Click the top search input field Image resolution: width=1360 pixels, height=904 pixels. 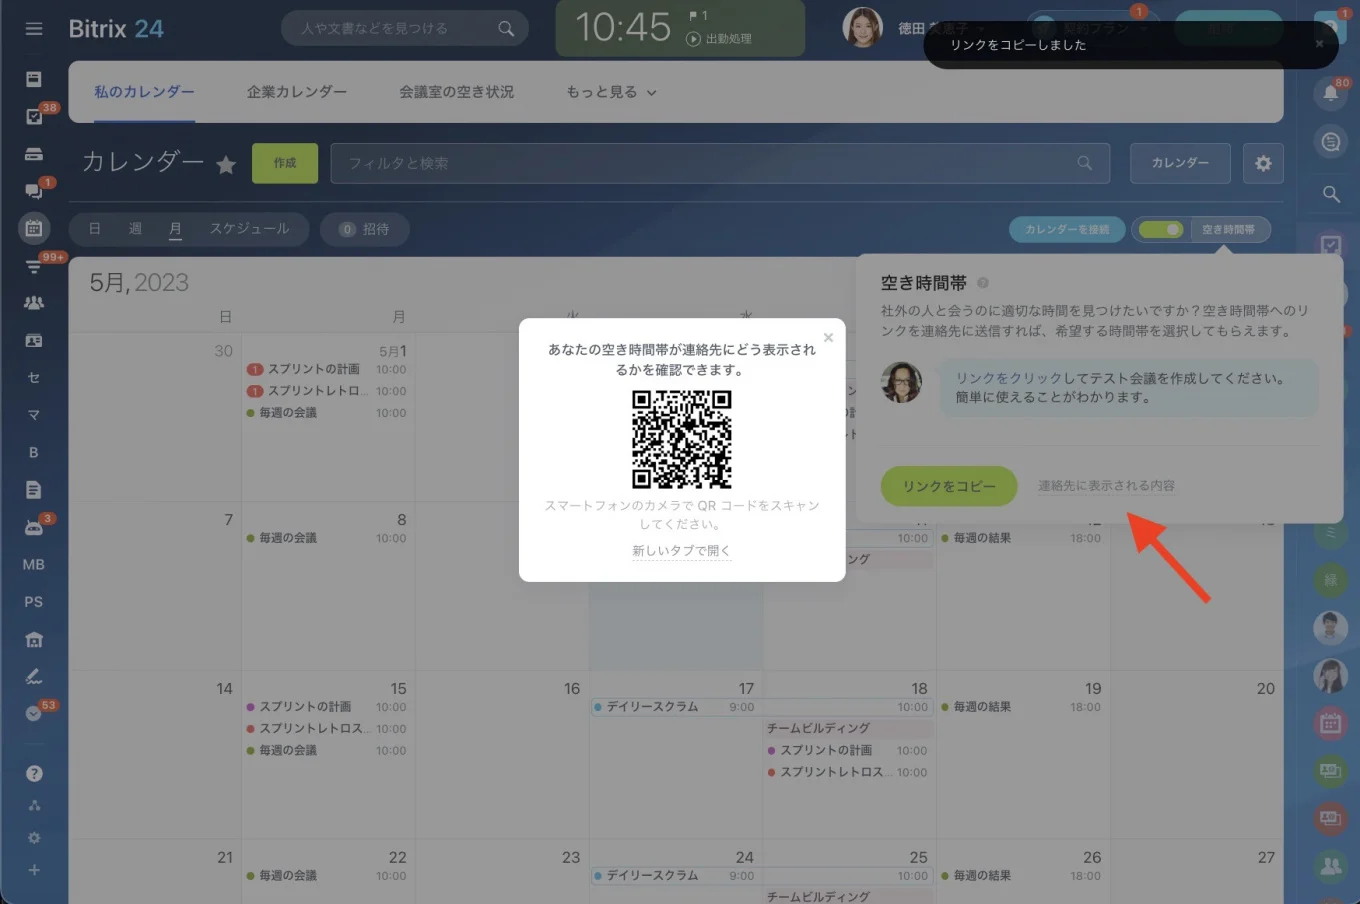[404, 29]
